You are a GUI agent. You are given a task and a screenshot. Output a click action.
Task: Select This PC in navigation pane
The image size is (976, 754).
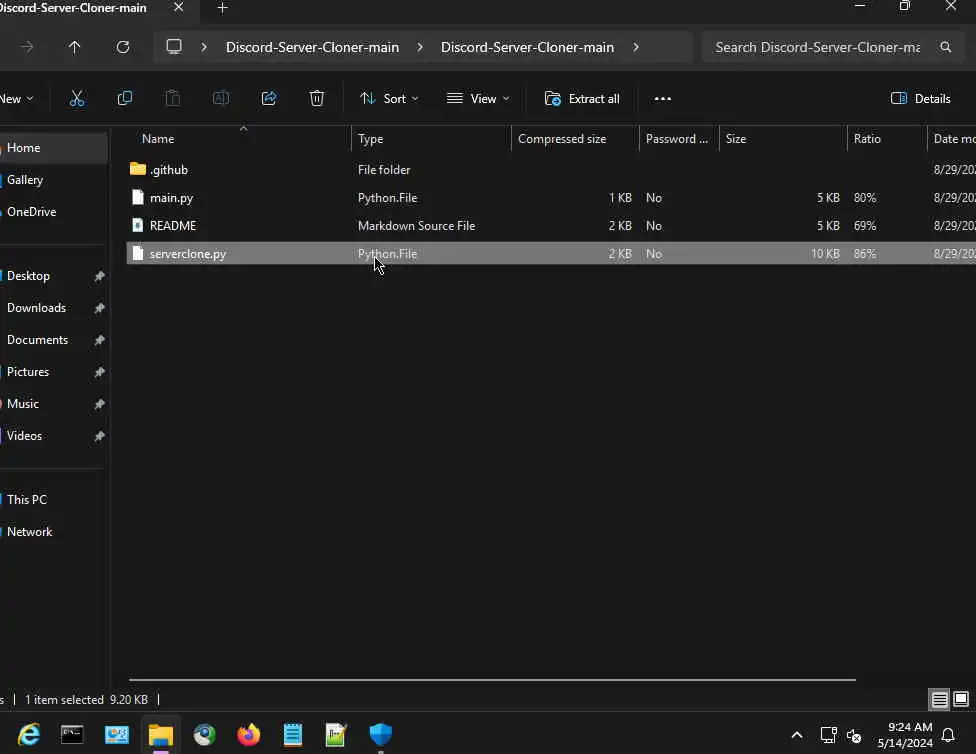pos(54,499)
